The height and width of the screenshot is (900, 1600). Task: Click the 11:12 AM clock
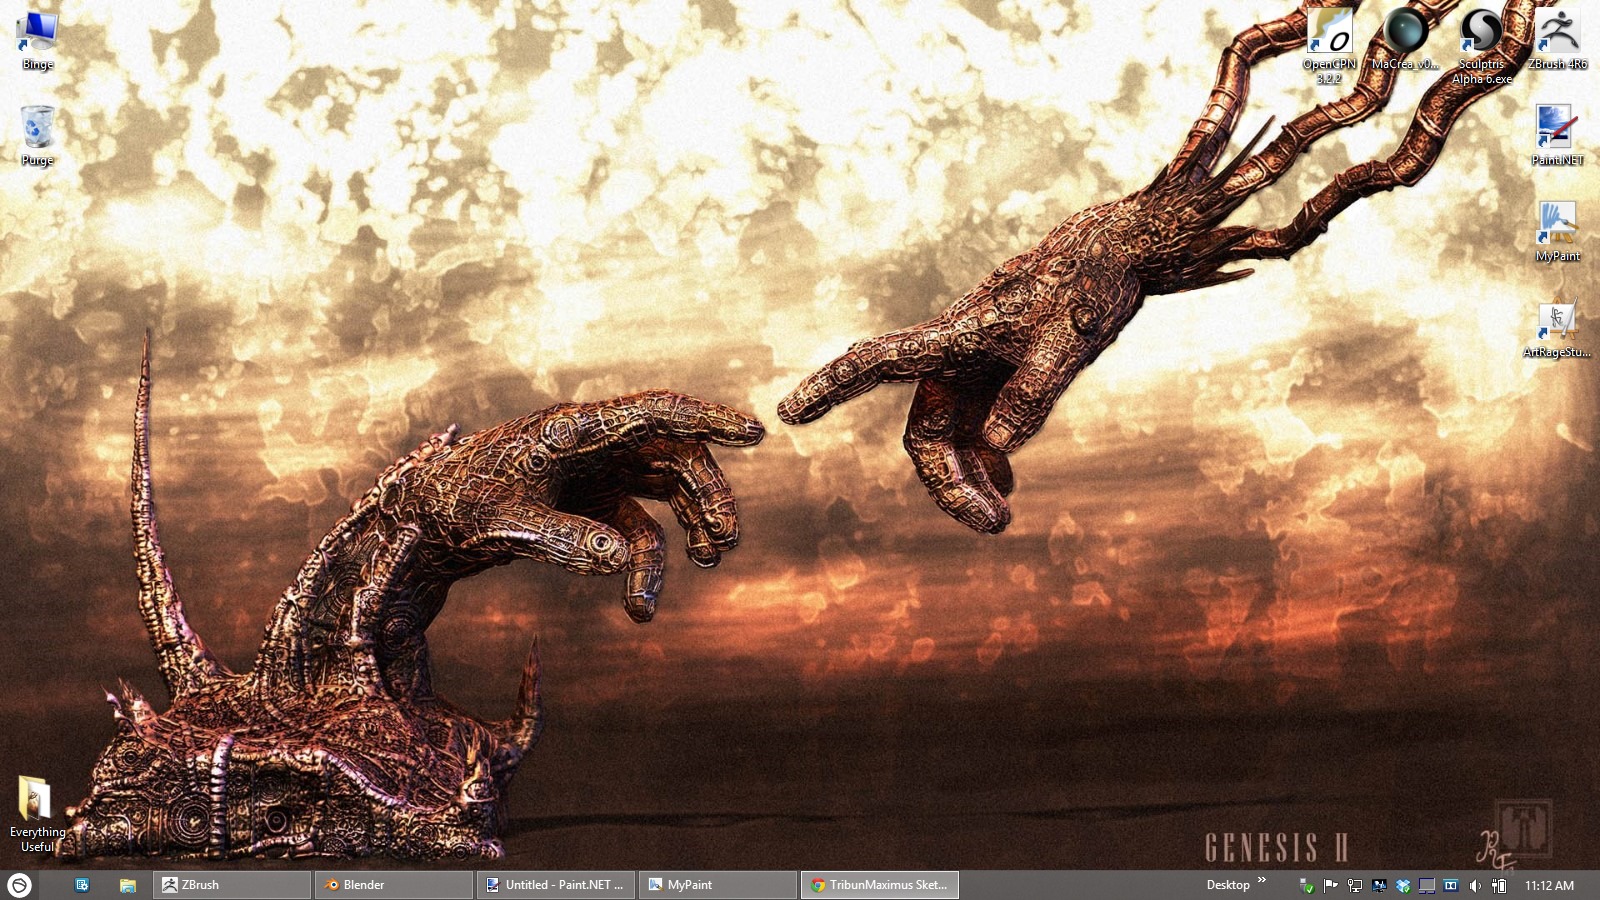click(1549, 885)
